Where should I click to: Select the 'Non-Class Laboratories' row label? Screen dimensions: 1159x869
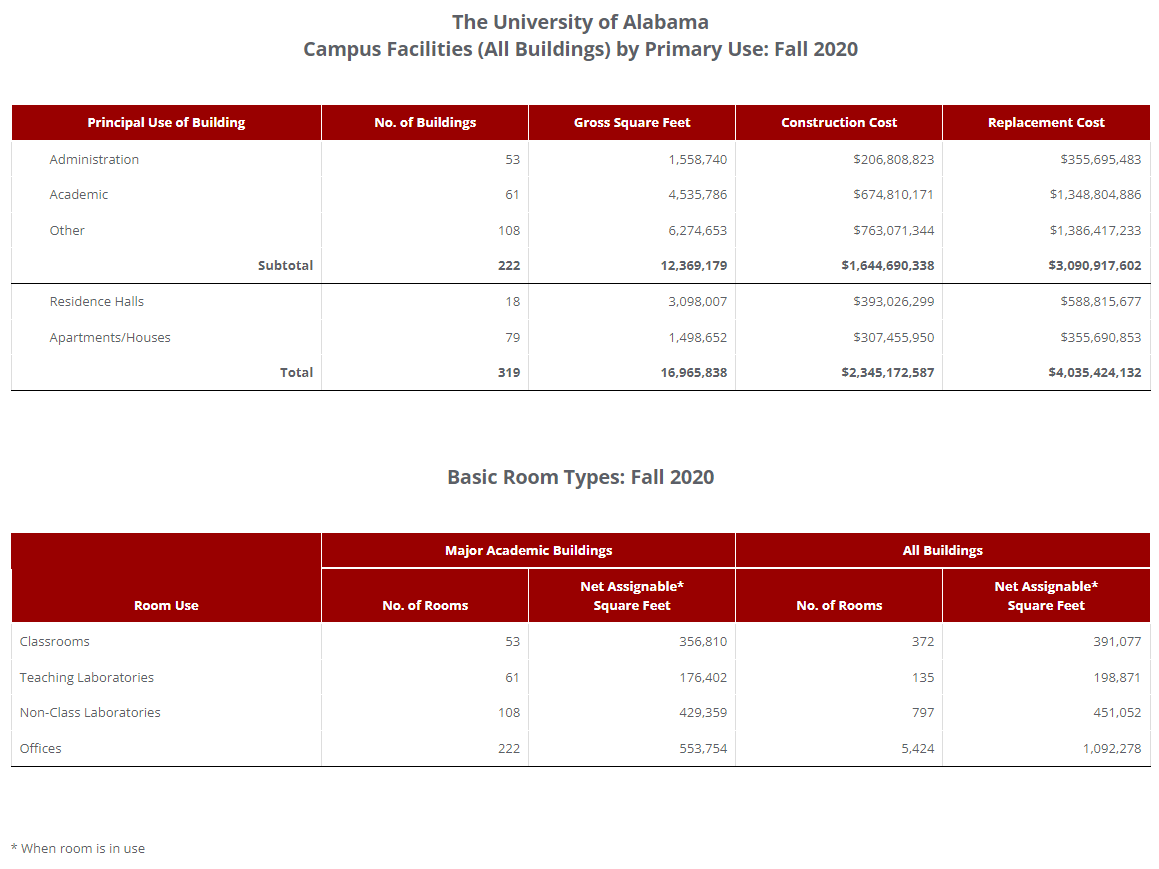pos(90,713)
